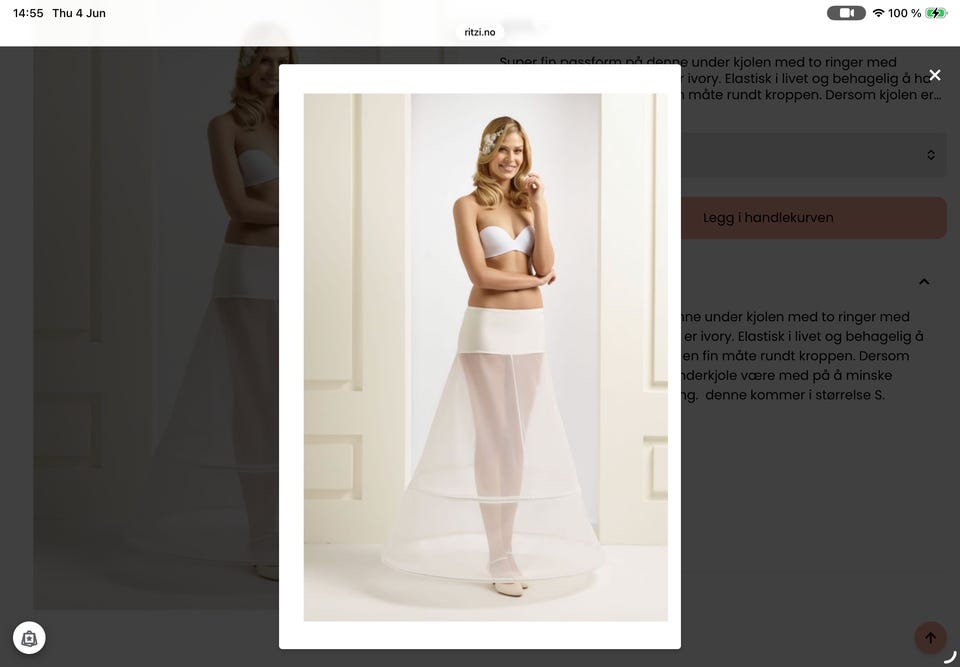Open the size selector dropdown arrows
Image resolution: width=960 pixels, height=667 pixels.
coord(931,155)
